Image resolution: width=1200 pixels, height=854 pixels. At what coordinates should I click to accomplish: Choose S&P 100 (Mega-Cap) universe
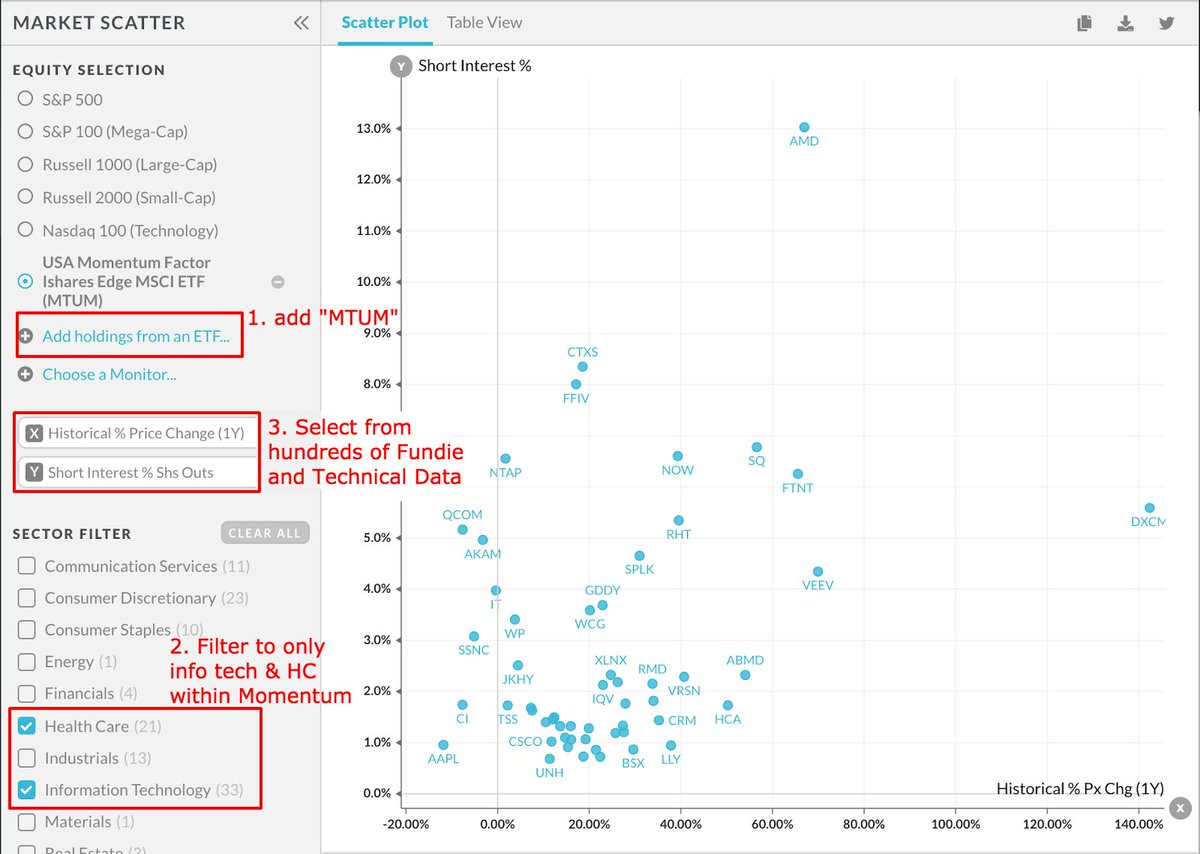tap(26, 131)
